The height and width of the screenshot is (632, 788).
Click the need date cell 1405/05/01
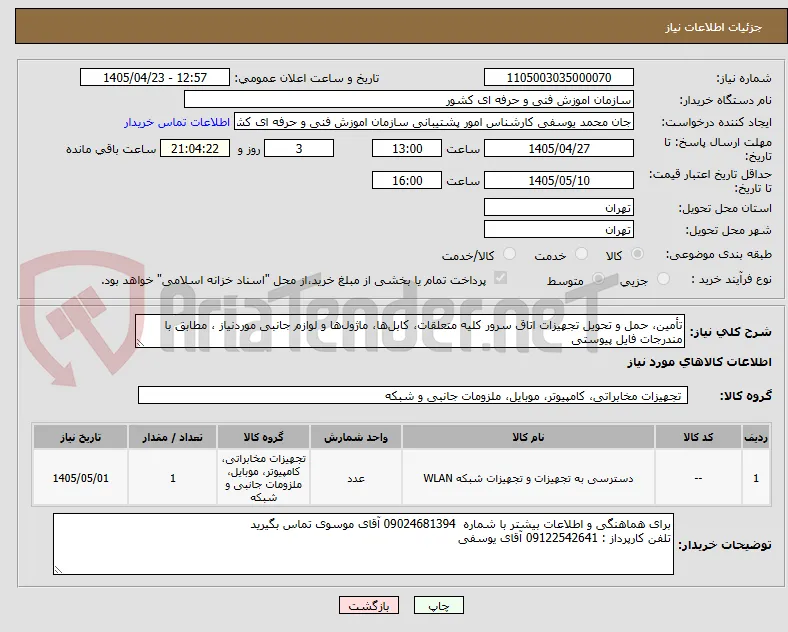tap(80, 478)
